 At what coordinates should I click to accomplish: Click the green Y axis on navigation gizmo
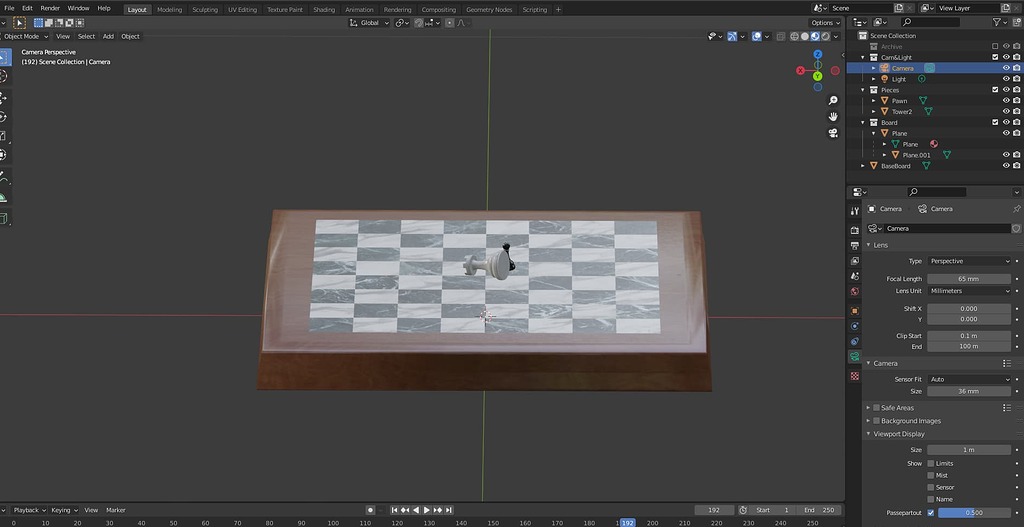coord(818,76)
